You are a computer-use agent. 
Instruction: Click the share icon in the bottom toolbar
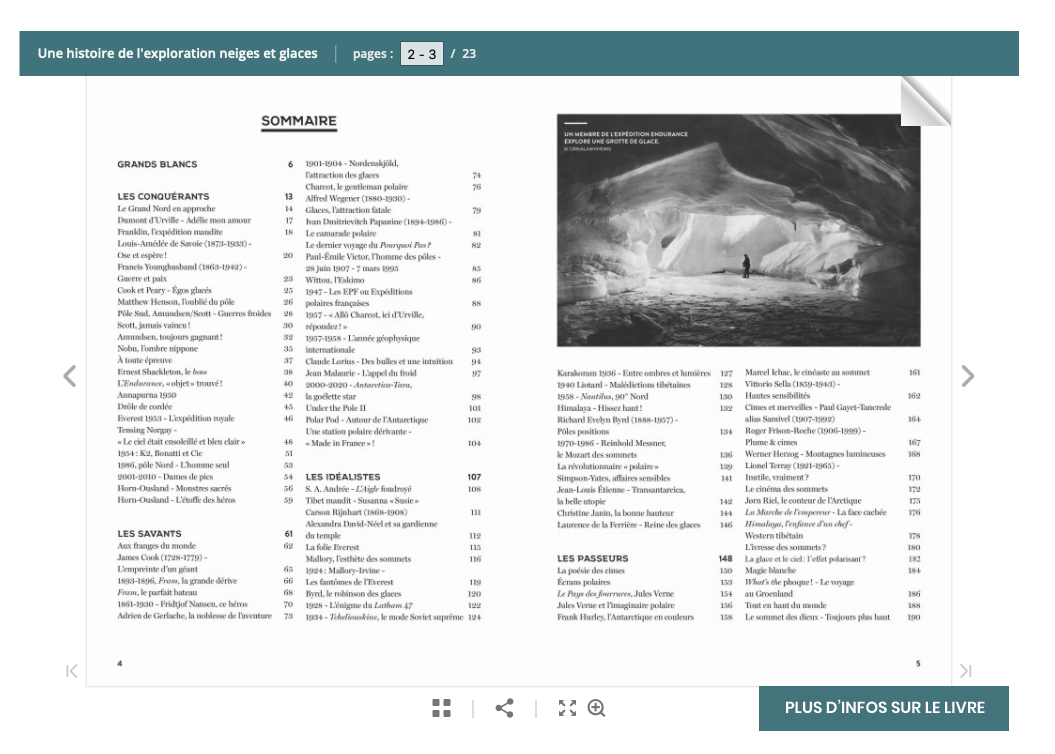505,708
